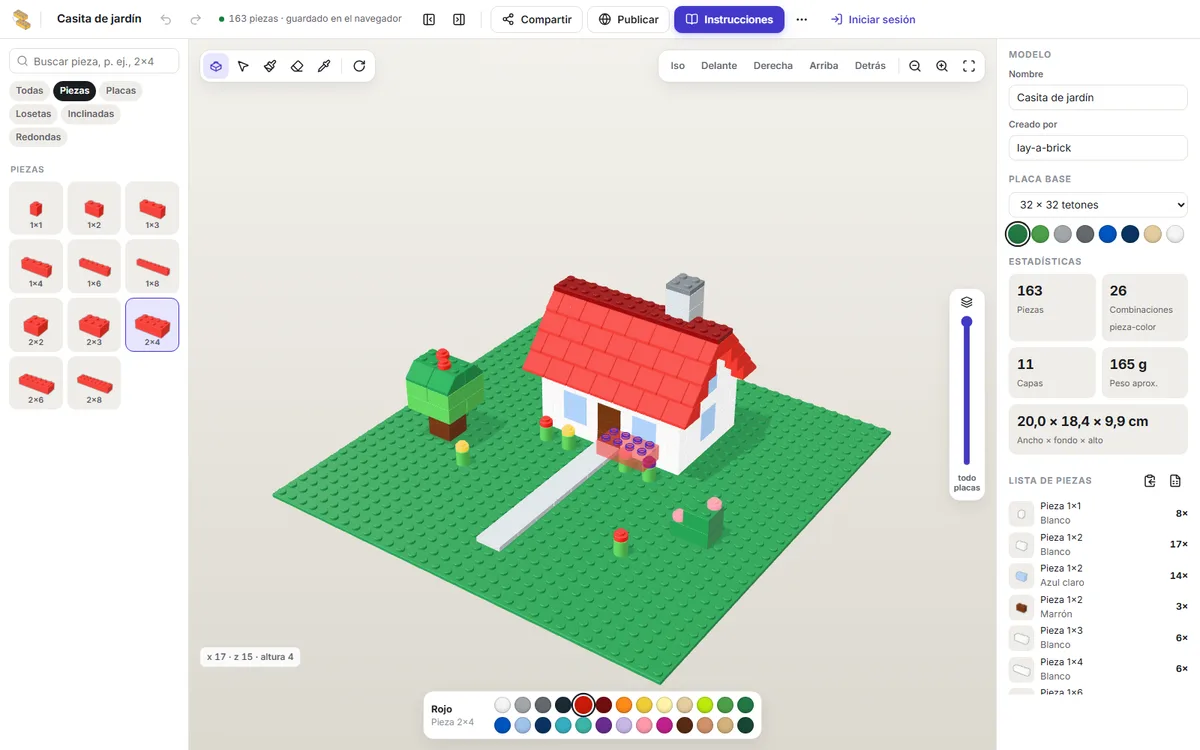Set baseplate color to white
Viewport: 1200px width, 750px height.
point(1175,234)
